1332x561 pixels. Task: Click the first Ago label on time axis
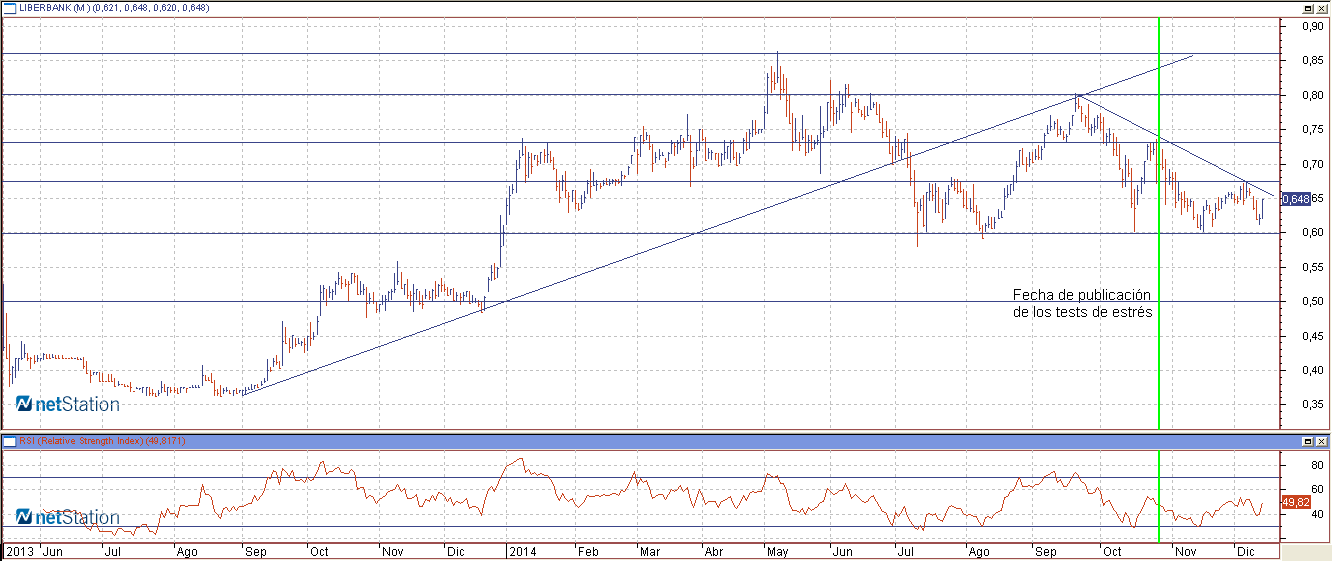(x=187, y=551)
